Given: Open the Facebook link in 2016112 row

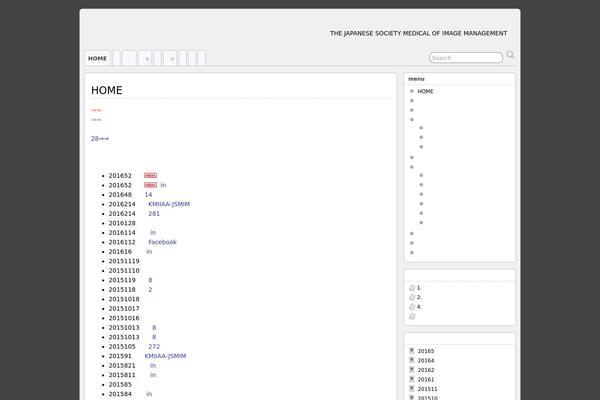Looking at the screenshot, I should (x=163, y=242).
